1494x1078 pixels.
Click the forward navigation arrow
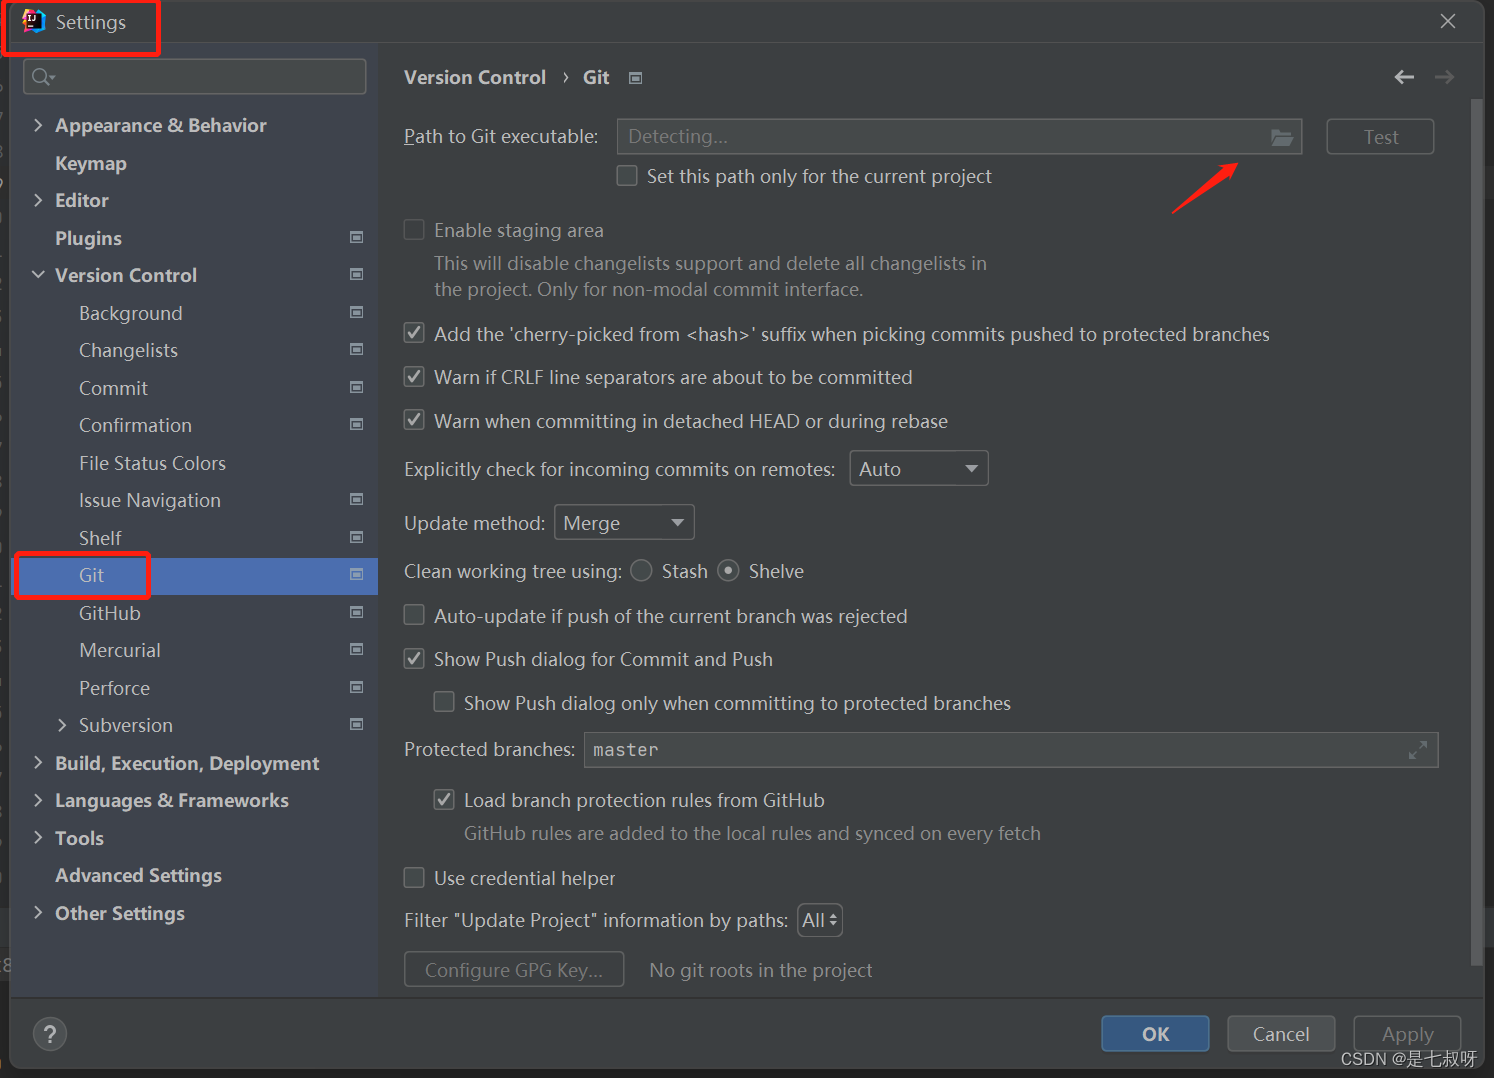(x=1444, y=77)
